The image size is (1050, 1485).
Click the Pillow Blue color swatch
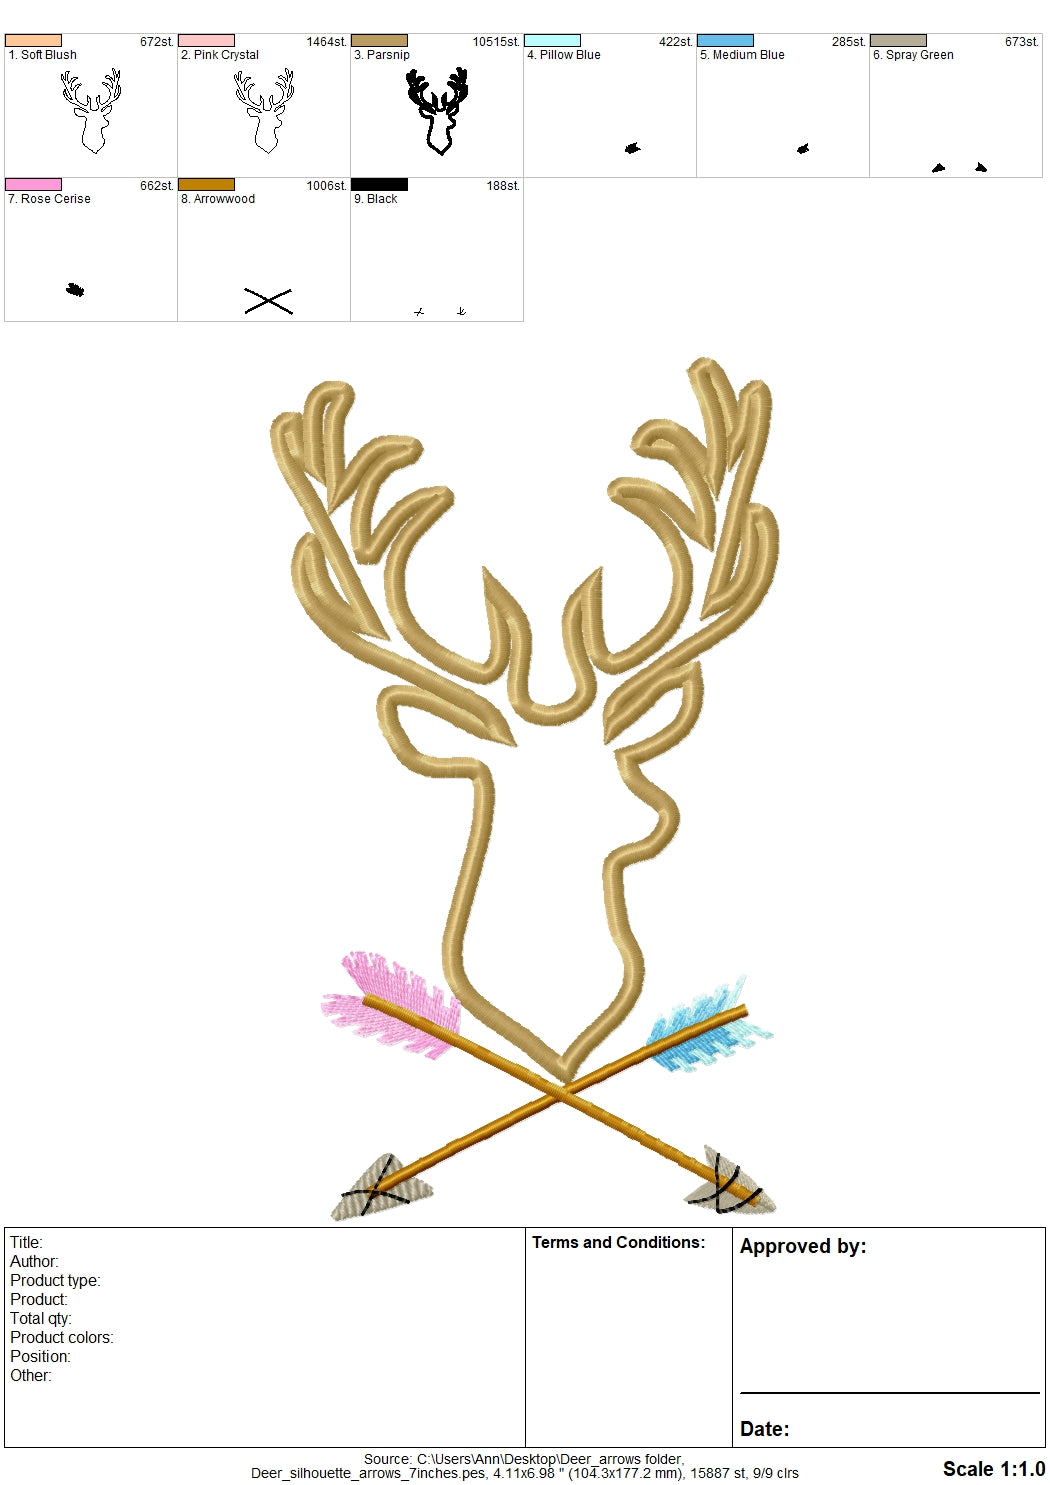pos(552,41)
